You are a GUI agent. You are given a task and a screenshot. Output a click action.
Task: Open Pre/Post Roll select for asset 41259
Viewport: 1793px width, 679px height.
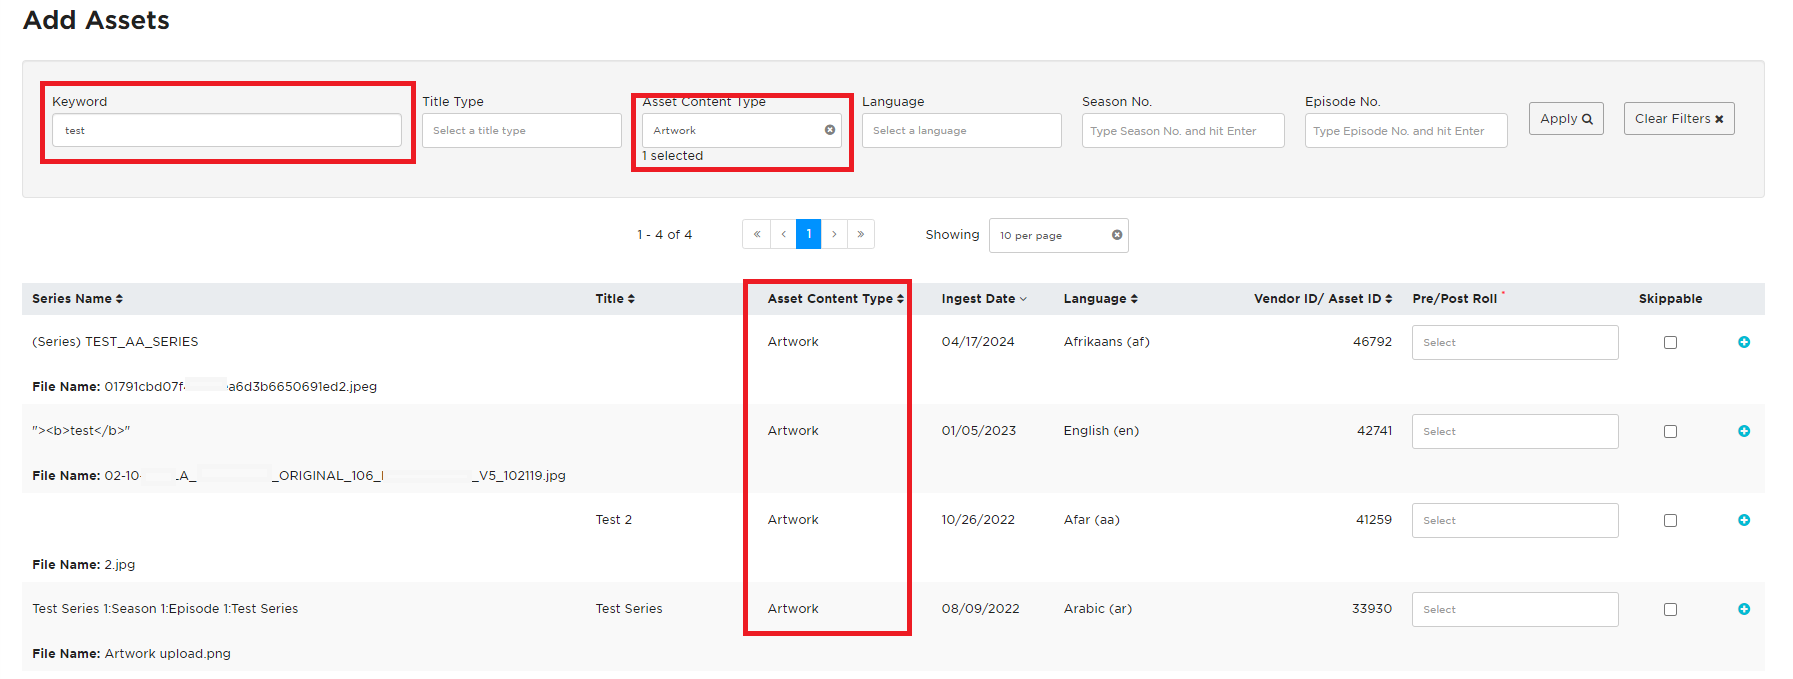1515,520
